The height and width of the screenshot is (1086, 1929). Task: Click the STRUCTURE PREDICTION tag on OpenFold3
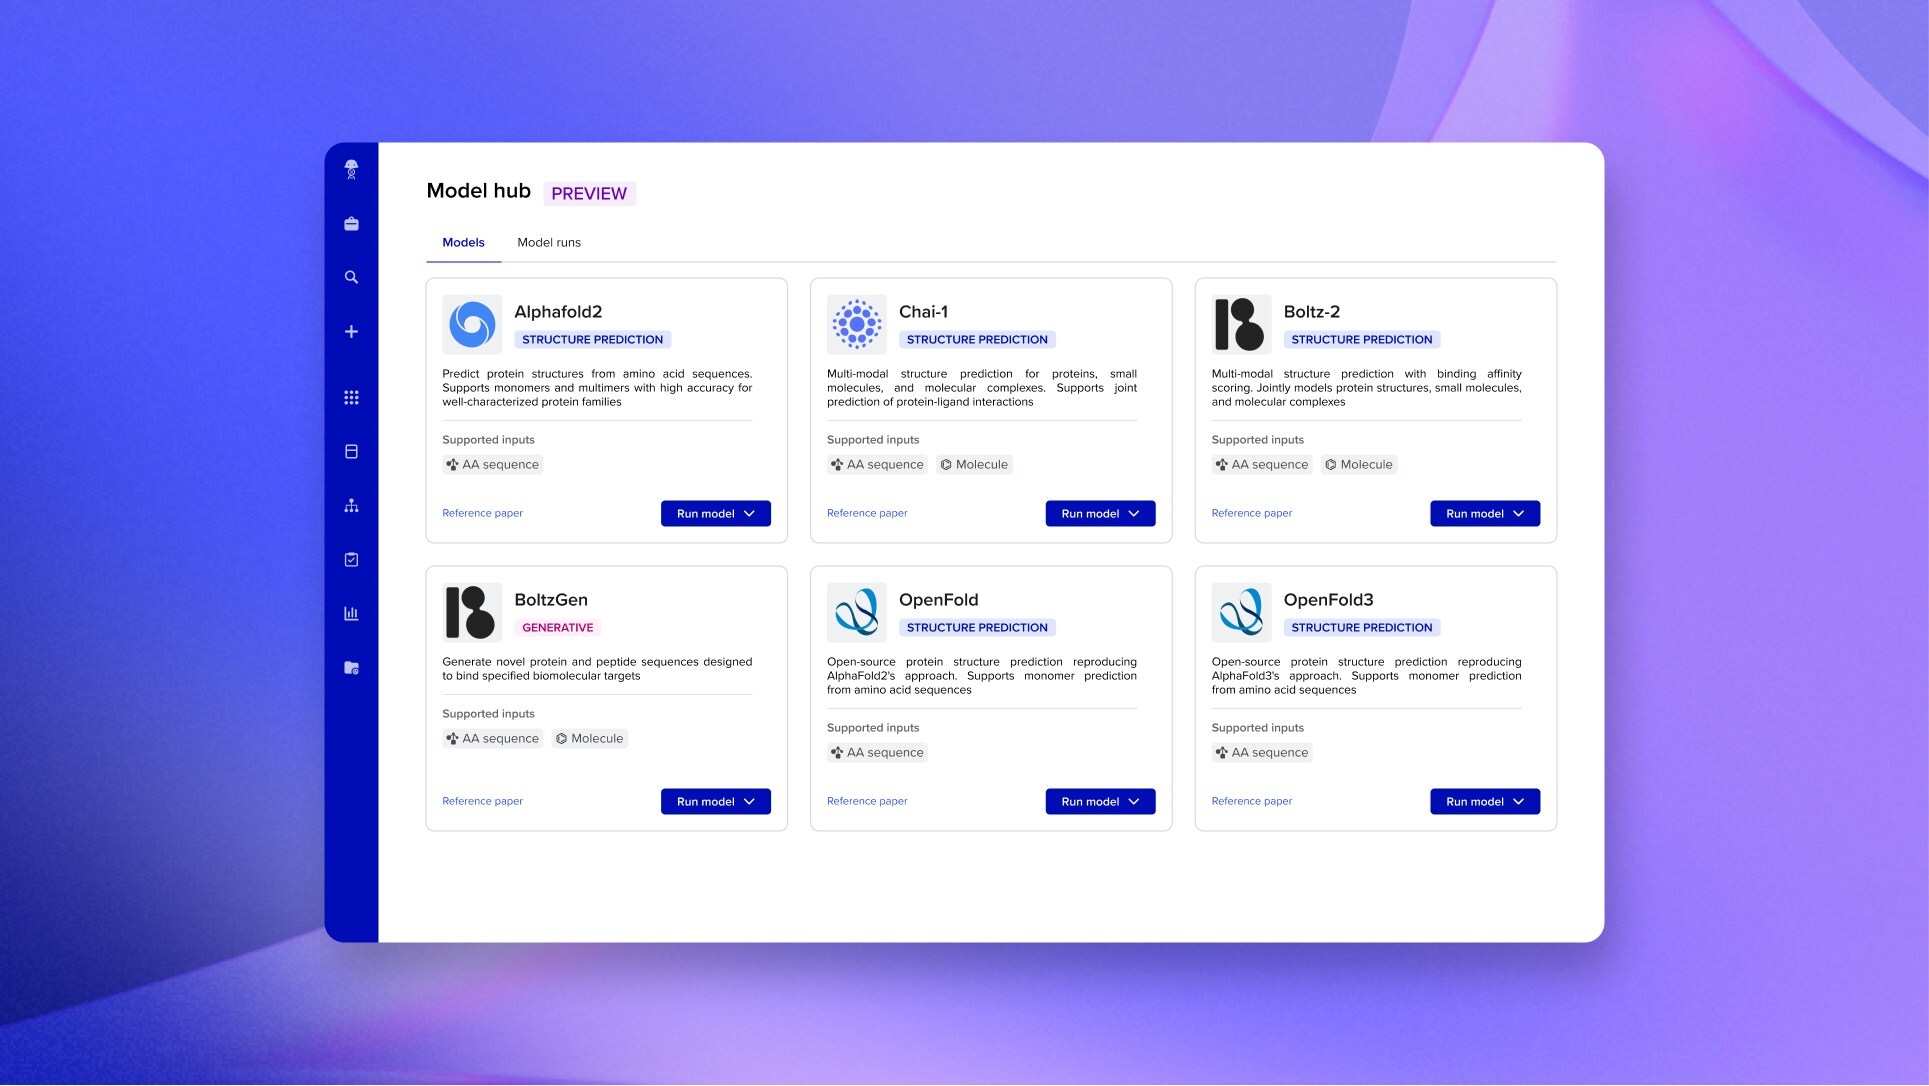pyautogui.click(x=1362, y=628)
